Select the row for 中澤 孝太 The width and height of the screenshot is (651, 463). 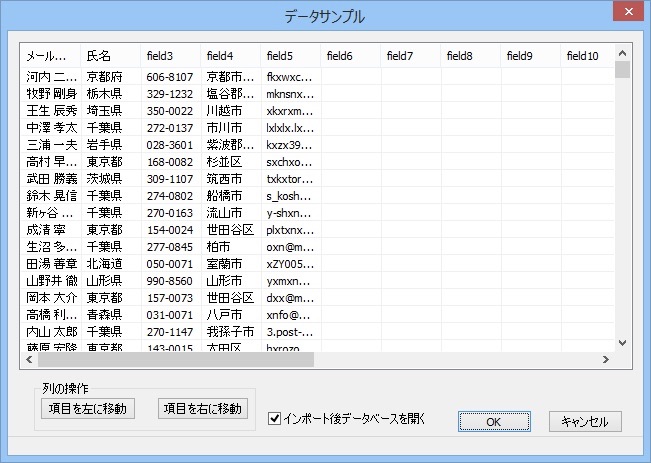pyautogui.click(x=50, y=128)
